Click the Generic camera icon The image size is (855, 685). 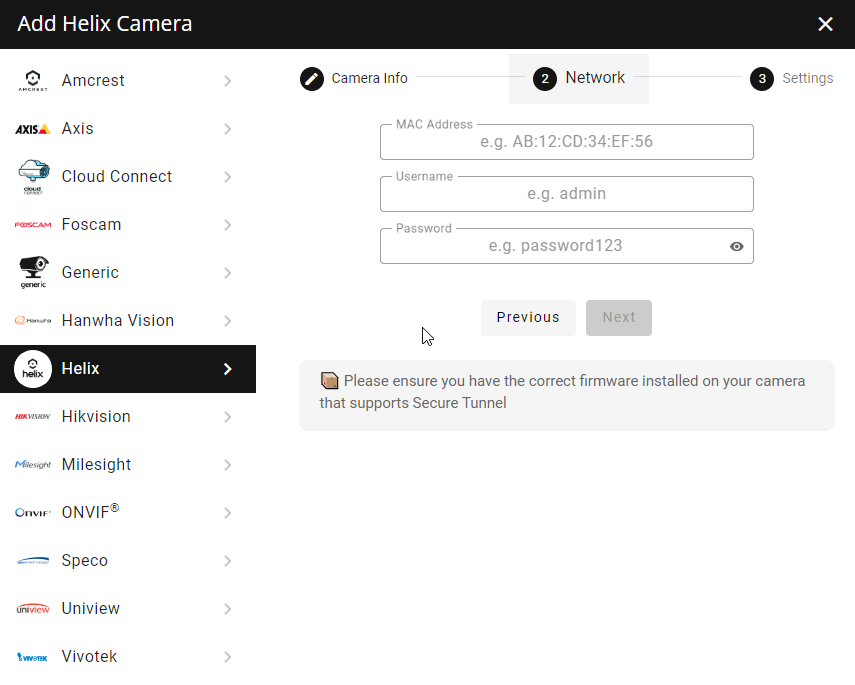click(33, 272)
